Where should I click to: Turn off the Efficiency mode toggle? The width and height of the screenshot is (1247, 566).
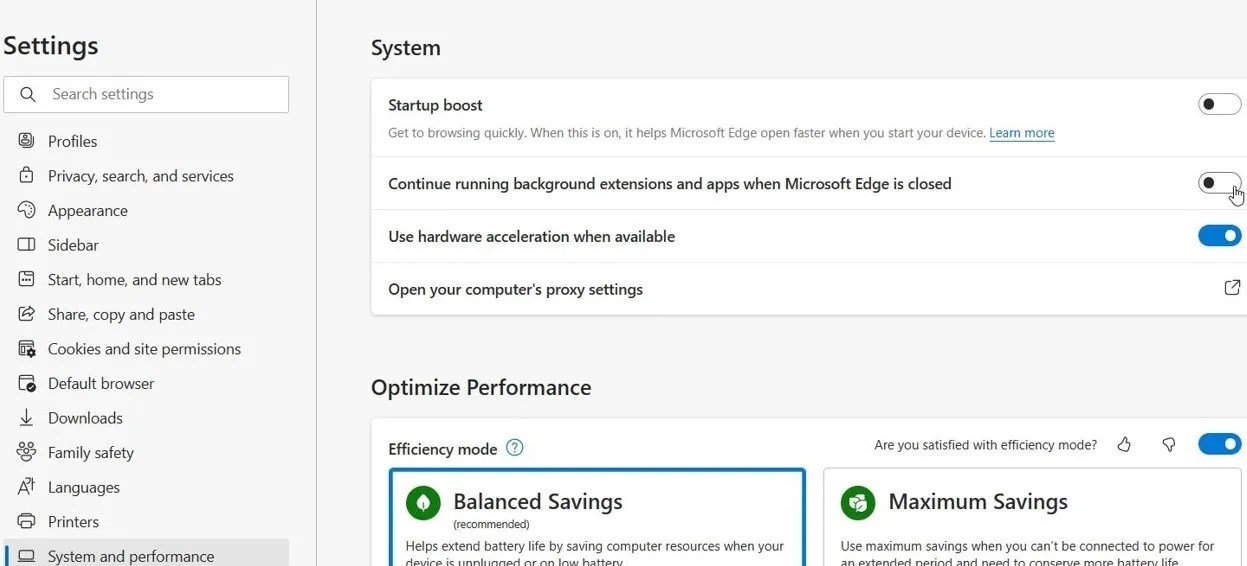(1219, 444)
